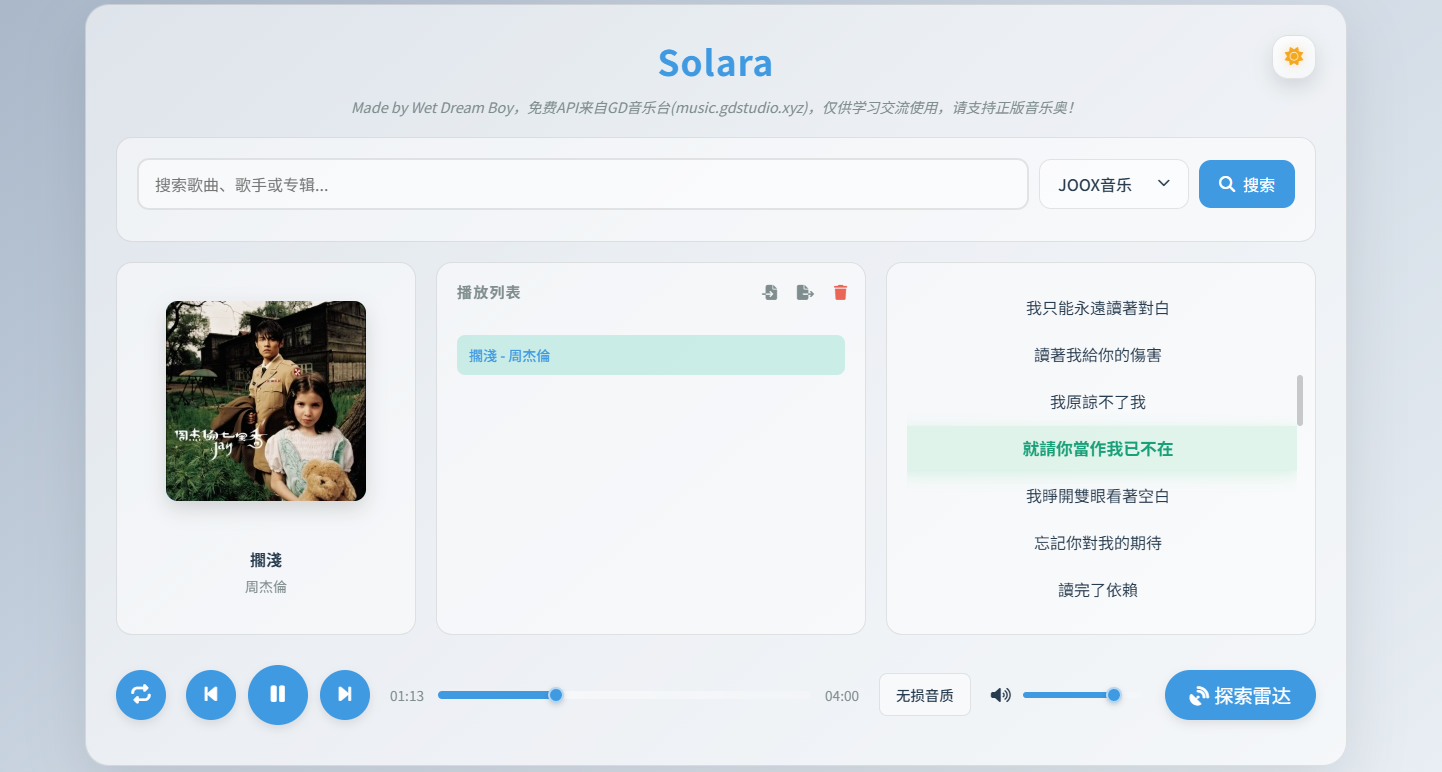The image size is (1442, 772).
Task: Export the current playlist
Action: click(x=805, y=292)
